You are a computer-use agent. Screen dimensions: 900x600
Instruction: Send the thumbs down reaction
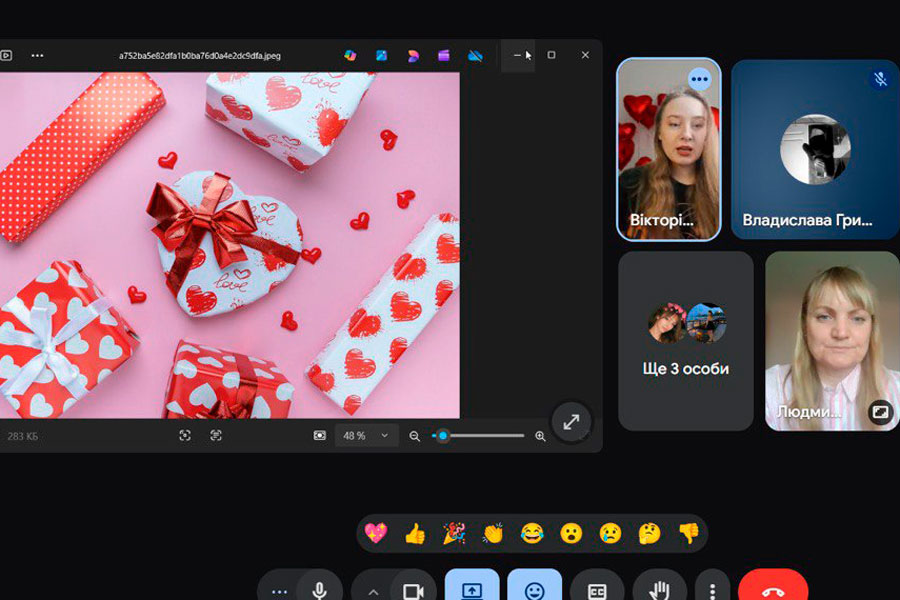688,533
